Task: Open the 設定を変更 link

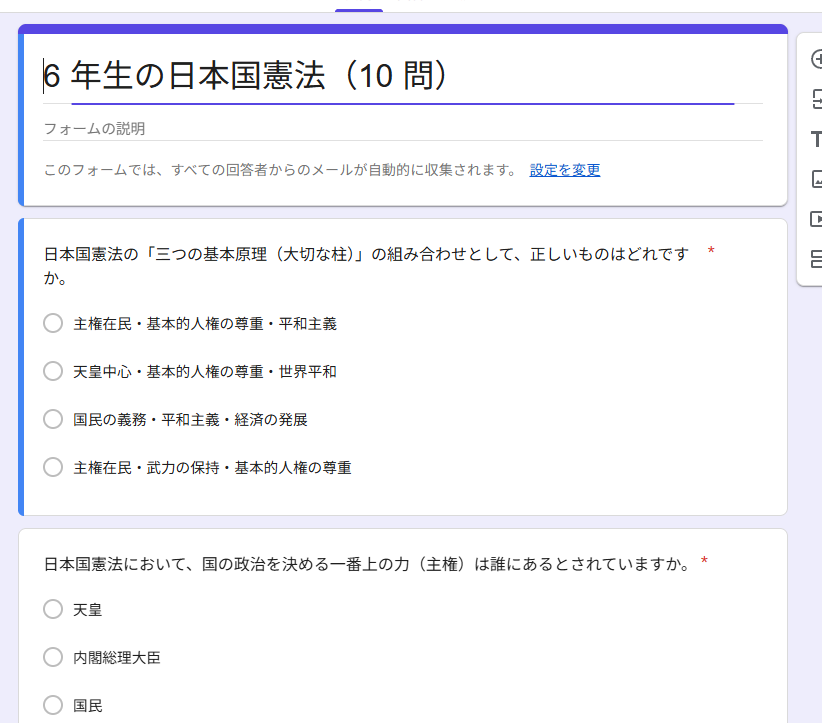Action: [565, 170]
